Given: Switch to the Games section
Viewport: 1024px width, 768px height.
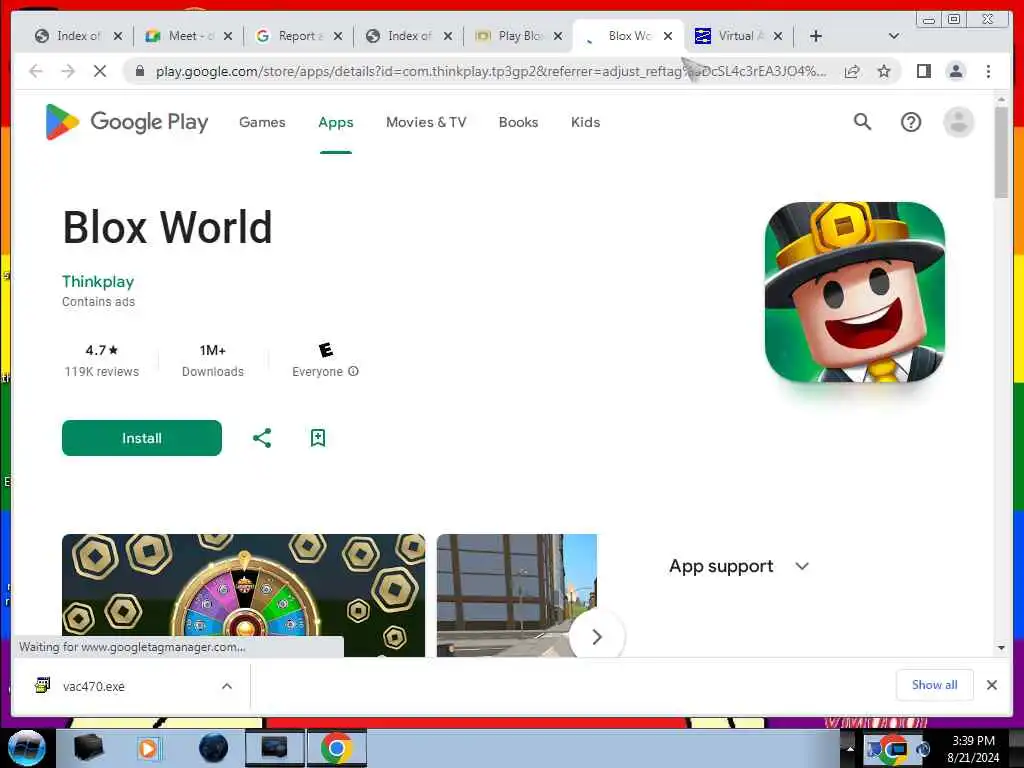Looking at the screenshot, I should pyautogui.click(x=262, y=122).
